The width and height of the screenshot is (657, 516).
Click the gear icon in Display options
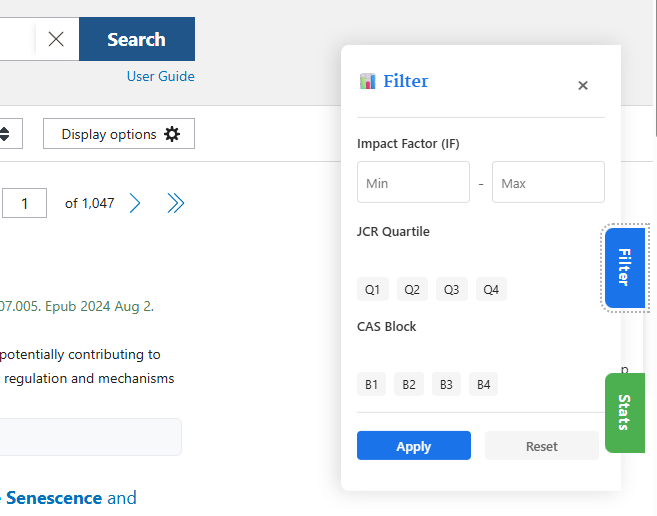click(172, 134)
